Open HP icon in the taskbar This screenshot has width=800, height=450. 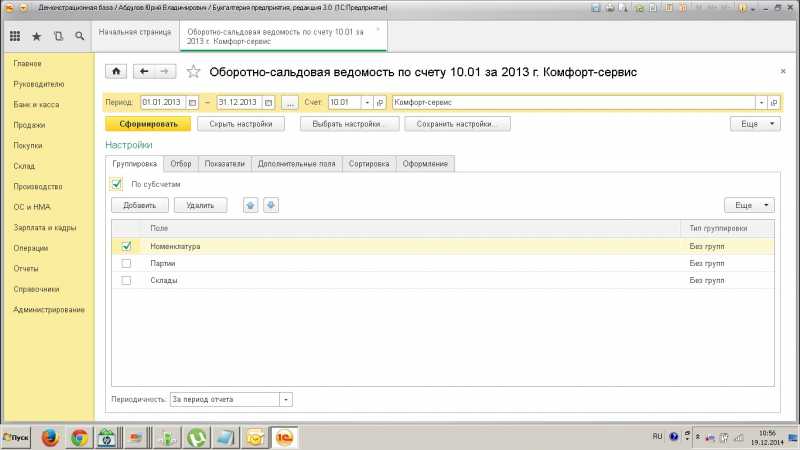click(107, 438)
